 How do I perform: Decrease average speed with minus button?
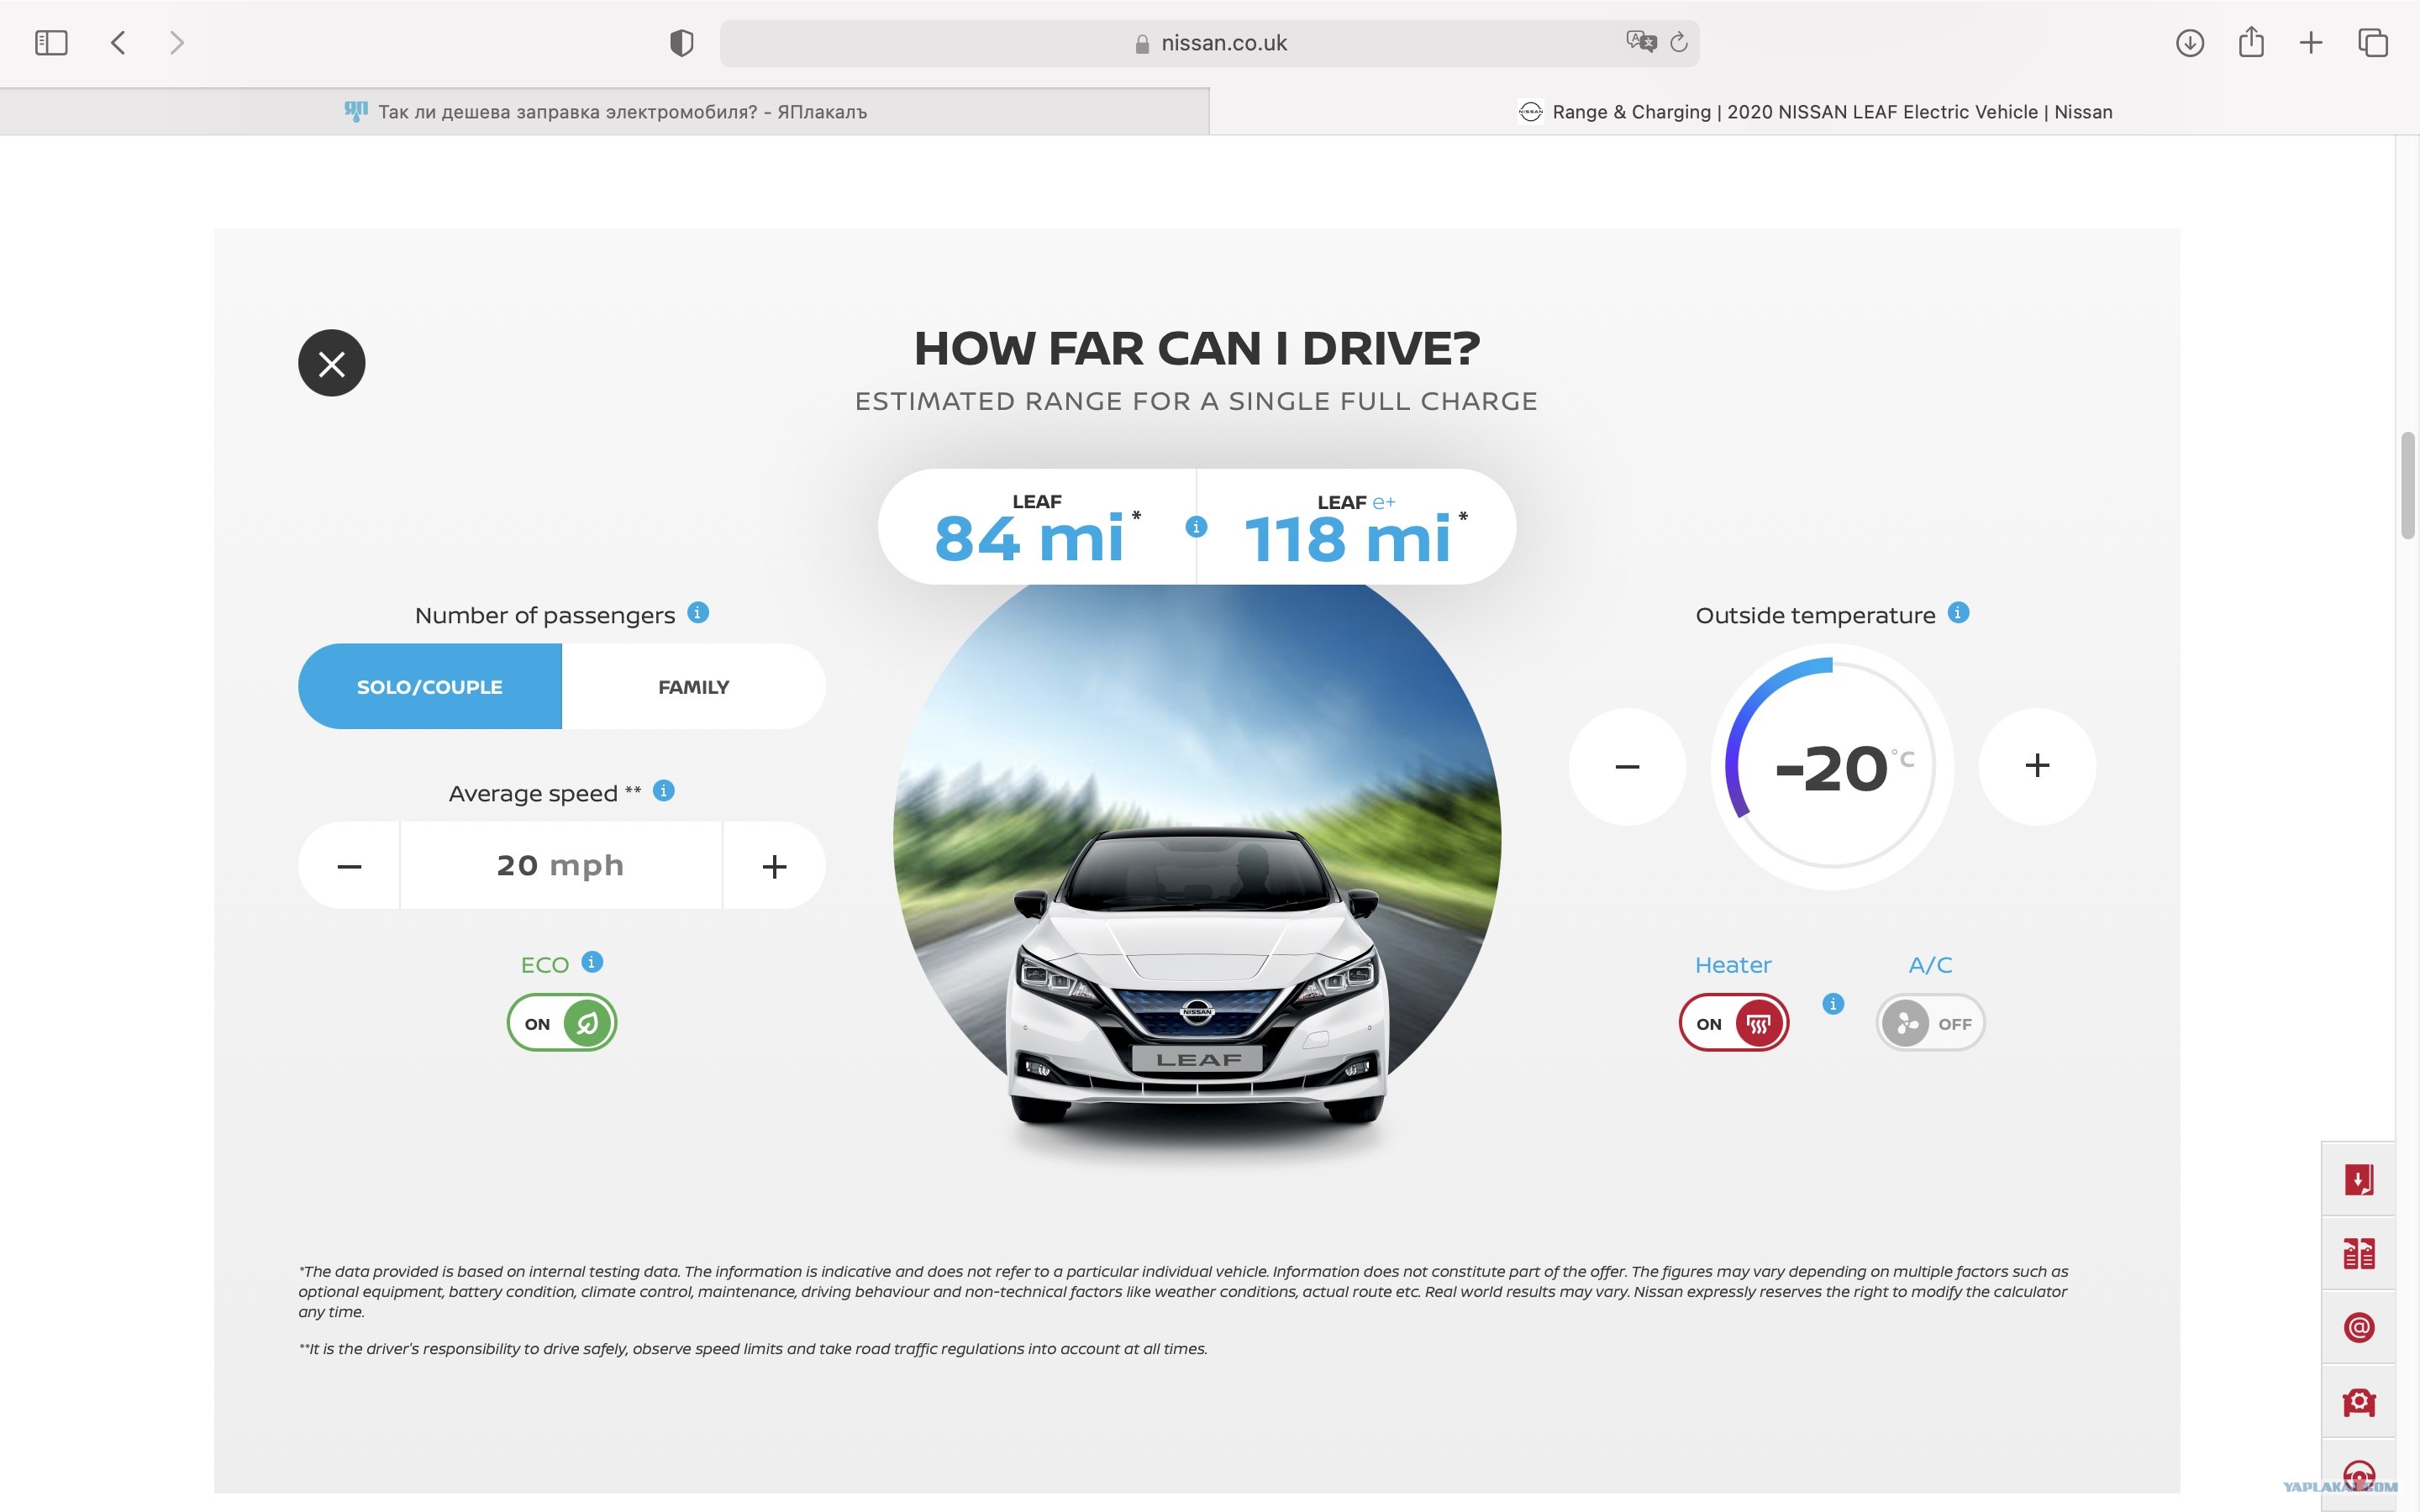pyautogui.click(x=349, y=866)
